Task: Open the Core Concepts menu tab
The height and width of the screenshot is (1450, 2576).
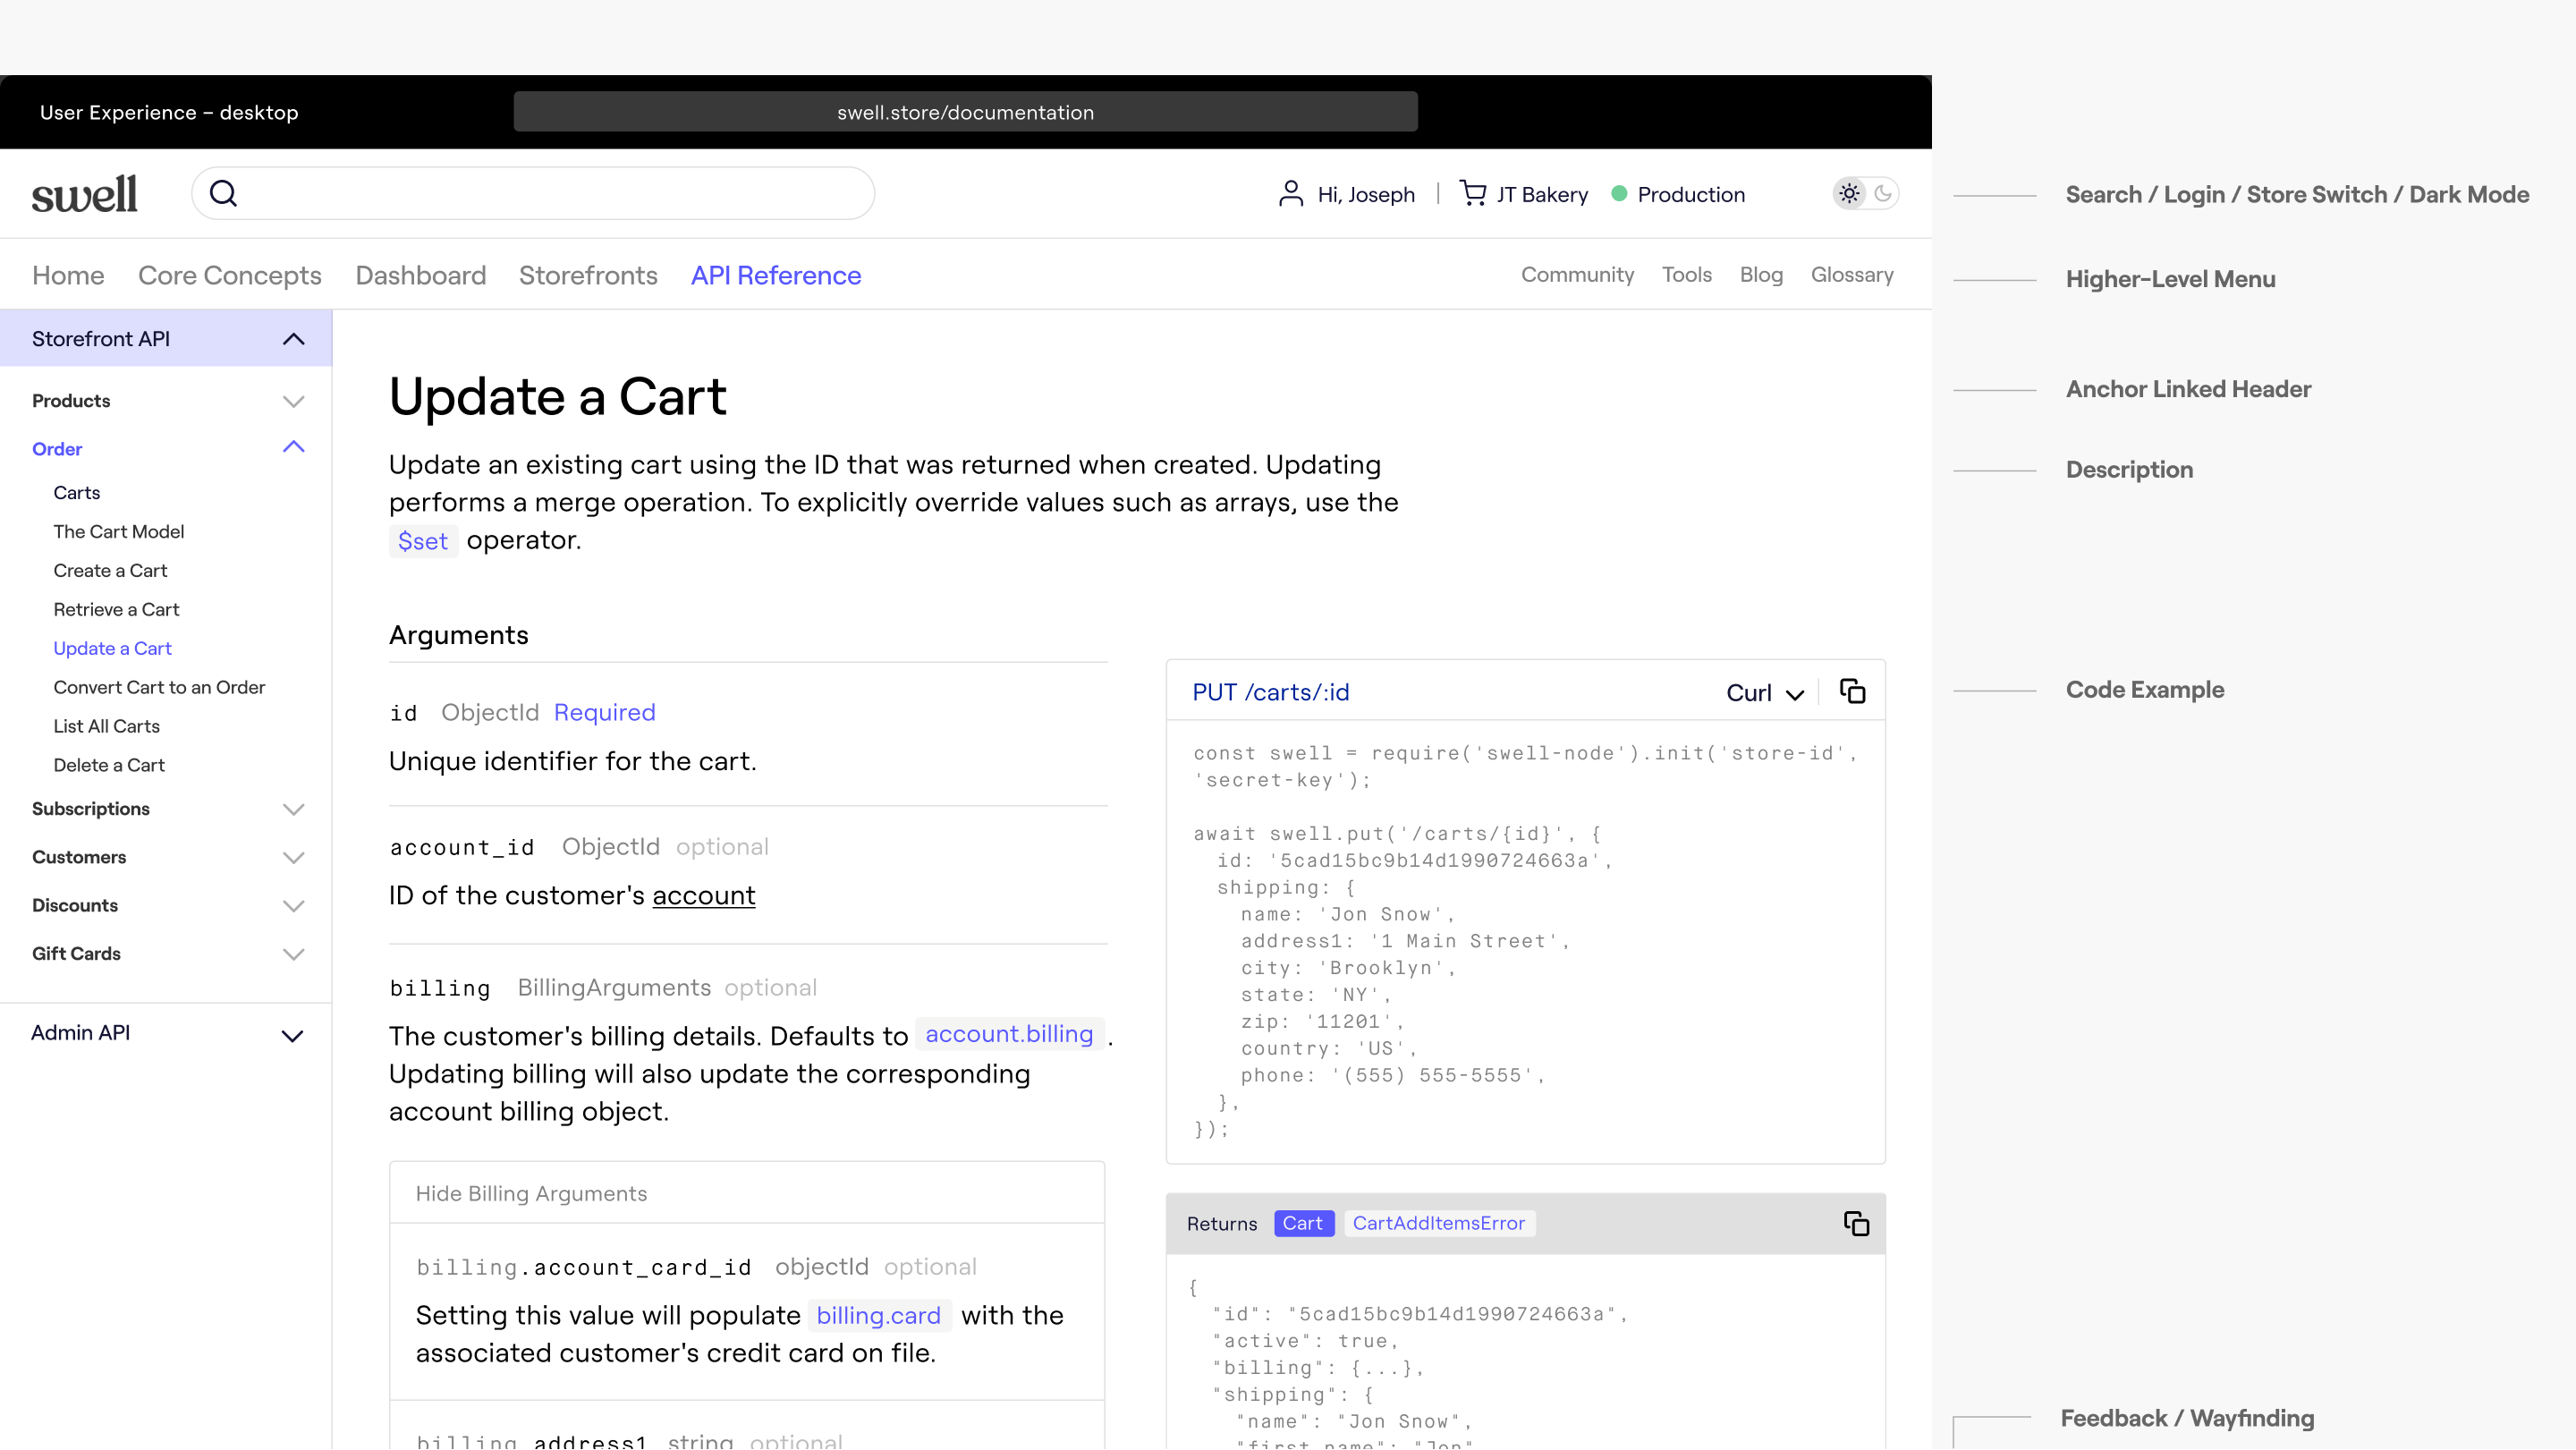Action: click(229, 275)
